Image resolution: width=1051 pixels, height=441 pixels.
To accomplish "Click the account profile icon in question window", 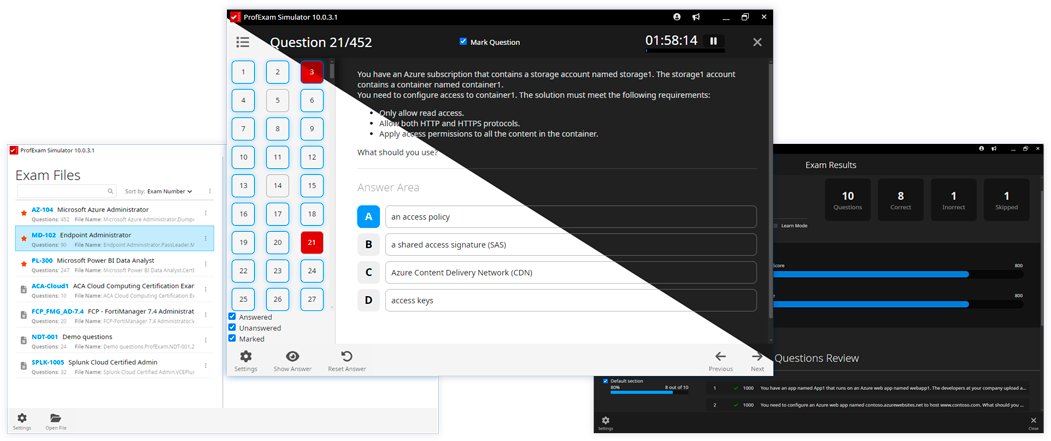I will [x=677, y=17].
